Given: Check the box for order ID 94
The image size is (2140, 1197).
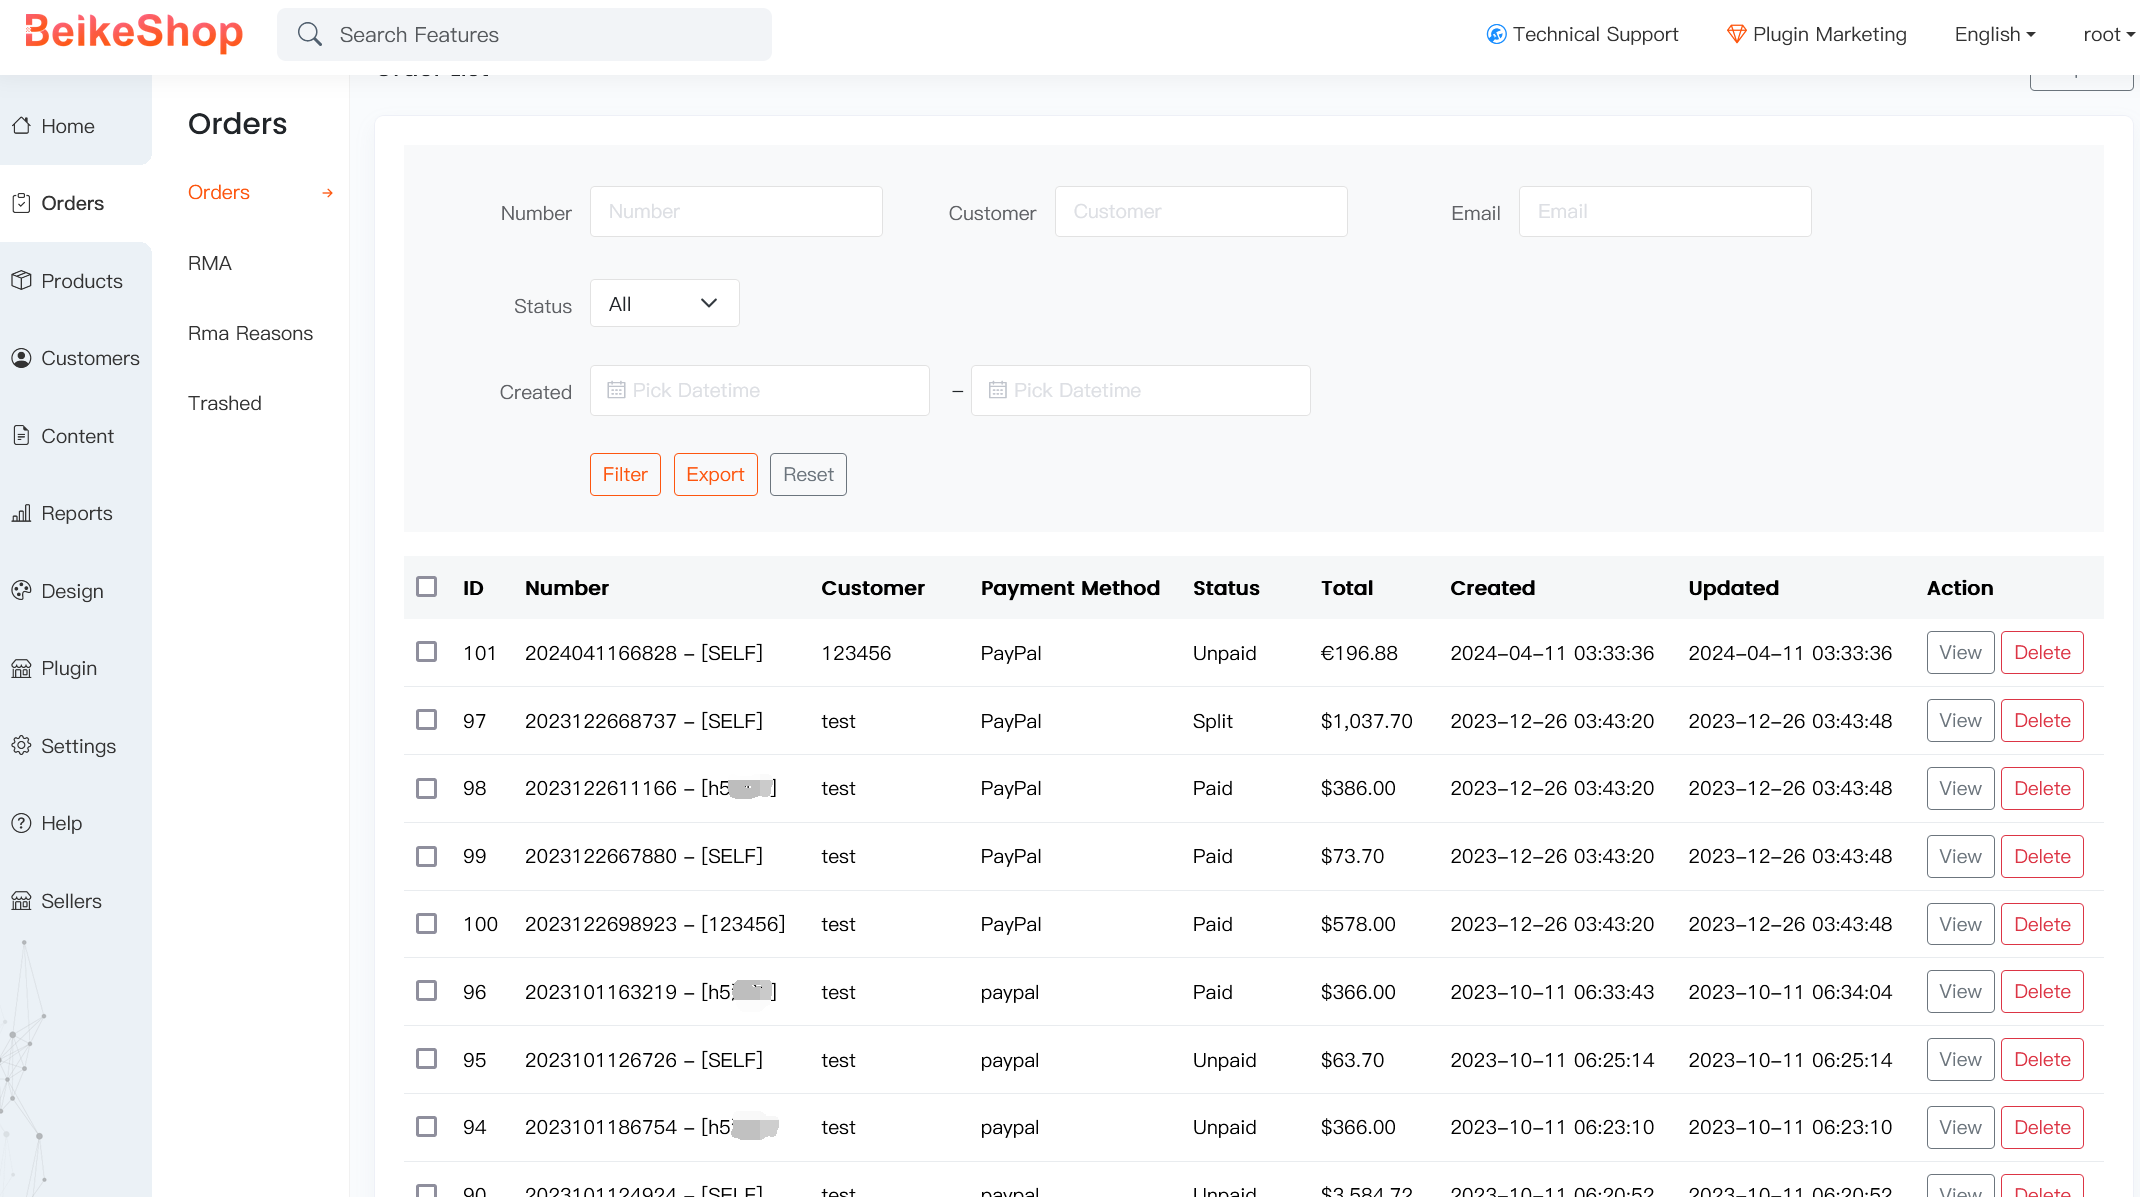Looking at the screenshot, I should 427,1127.
